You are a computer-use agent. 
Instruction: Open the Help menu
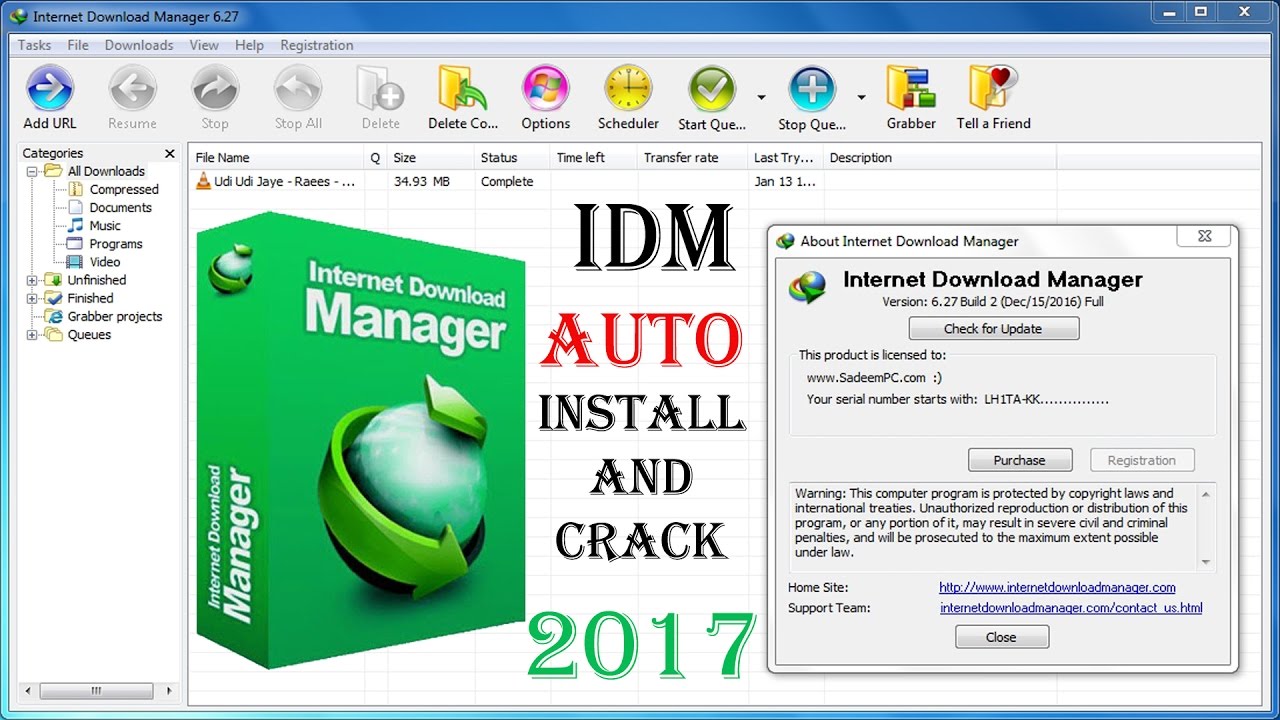(x=249, y=45)
